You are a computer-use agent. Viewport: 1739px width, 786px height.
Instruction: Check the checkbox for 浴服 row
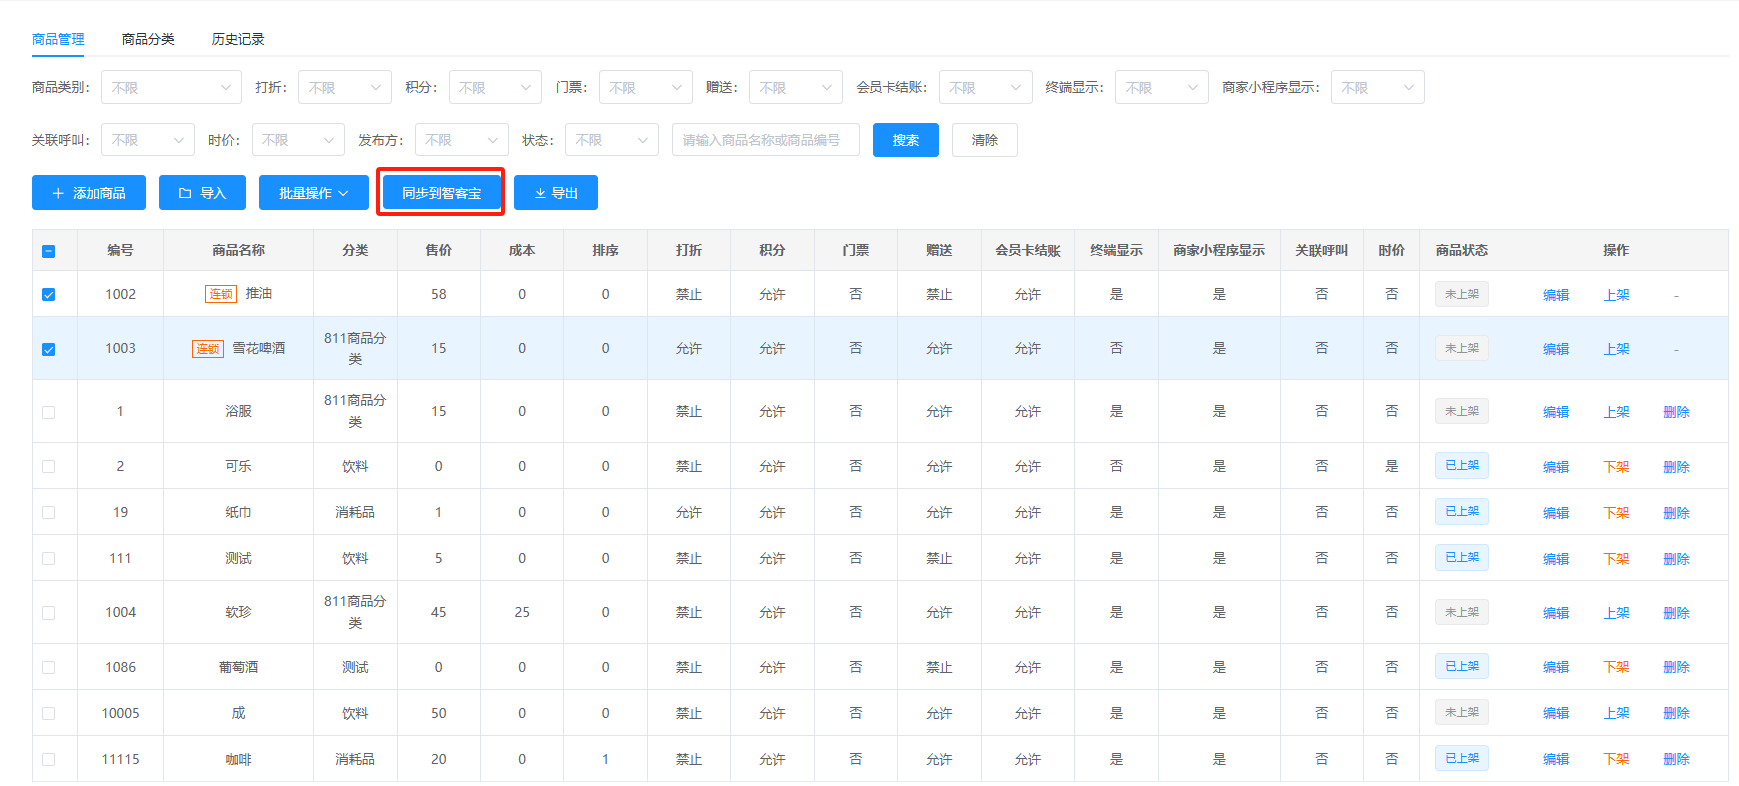click(x=49, y=412)
